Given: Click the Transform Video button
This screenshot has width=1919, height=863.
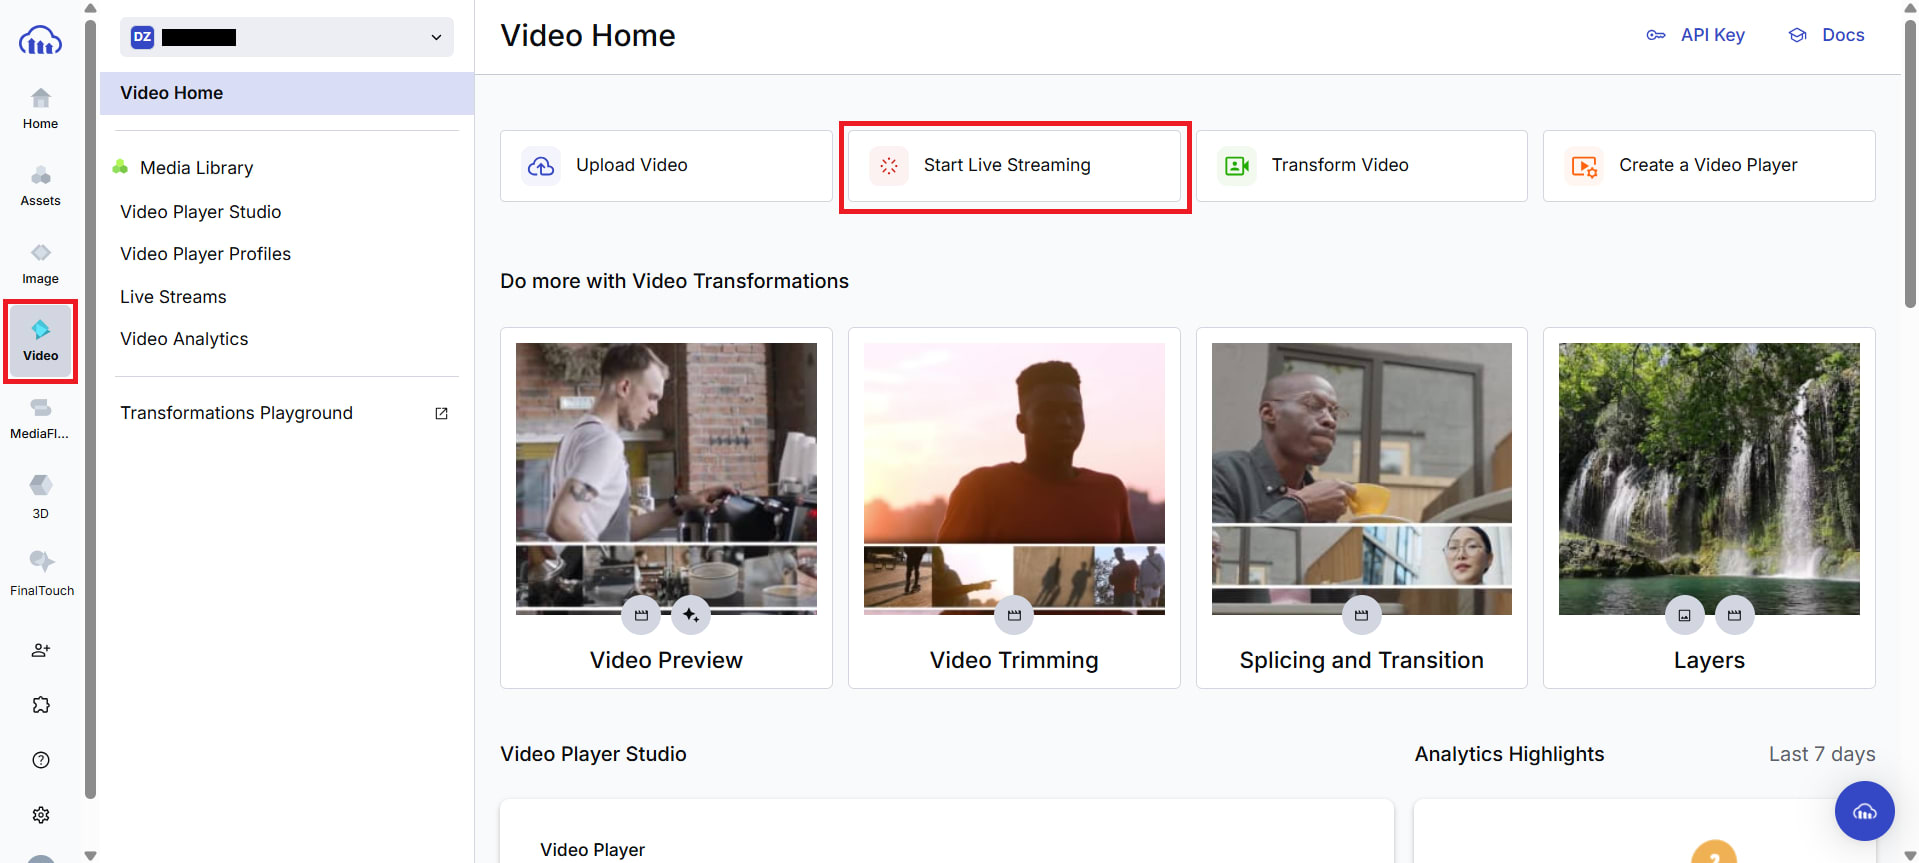Looking at the screenshot, I should (x=1361, y=166).
